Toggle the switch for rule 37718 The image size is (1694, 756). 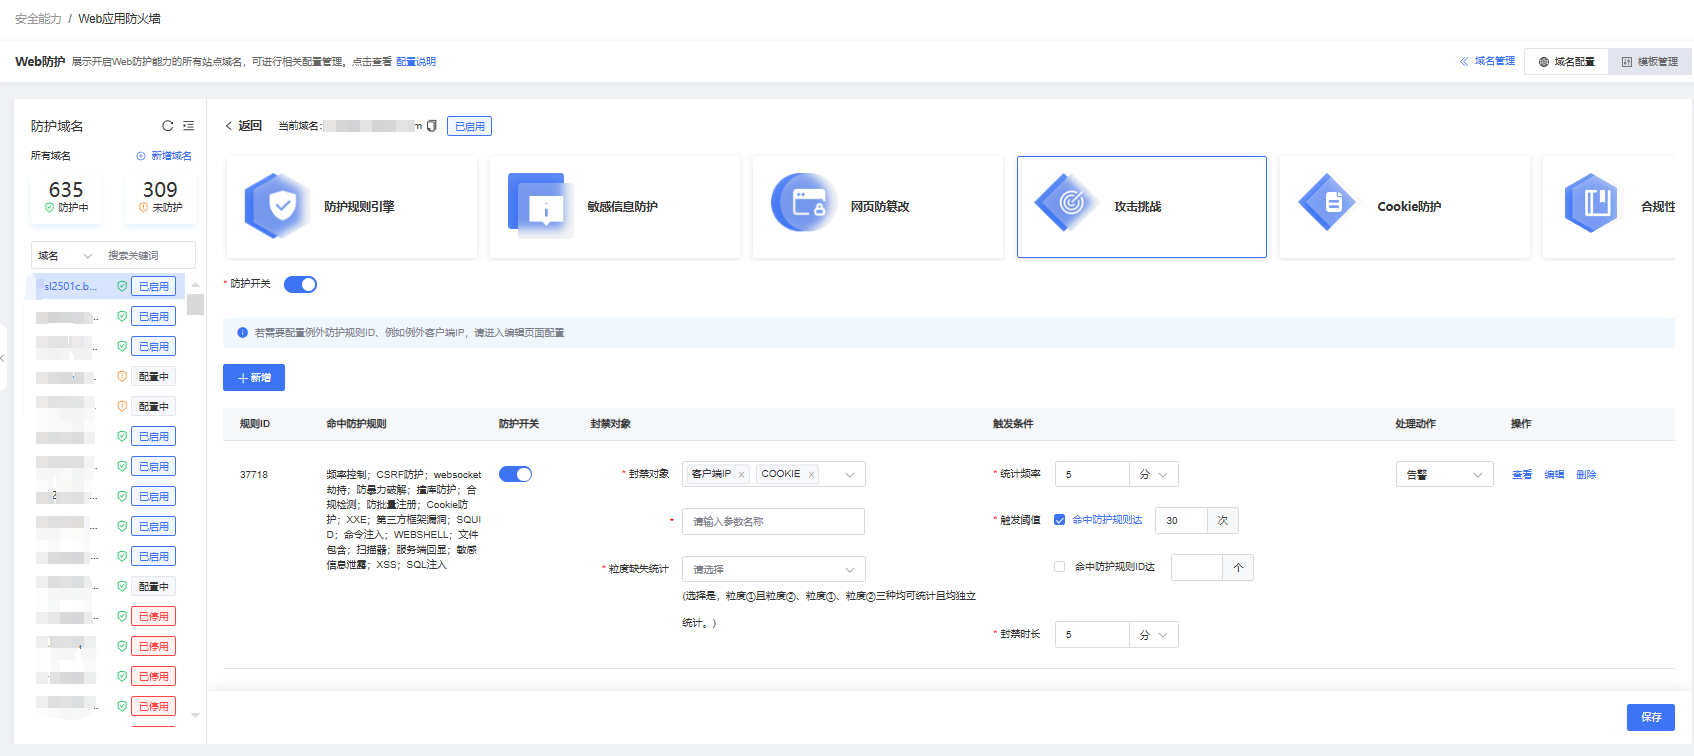click(515, 474)
